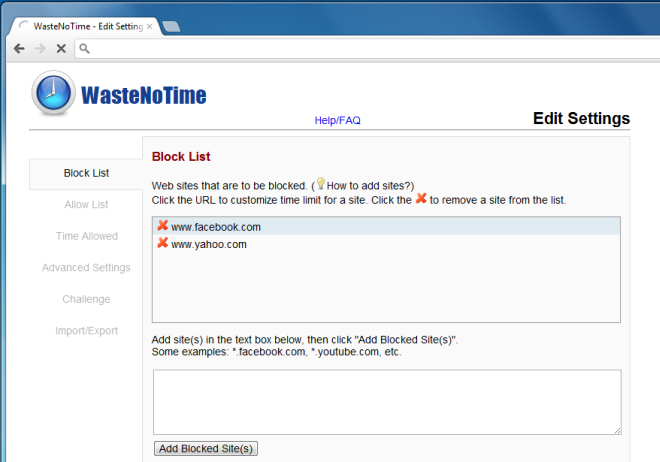Click the lightbulb hint icon
The image size is (660, 462).
click(x=321, y=183)
